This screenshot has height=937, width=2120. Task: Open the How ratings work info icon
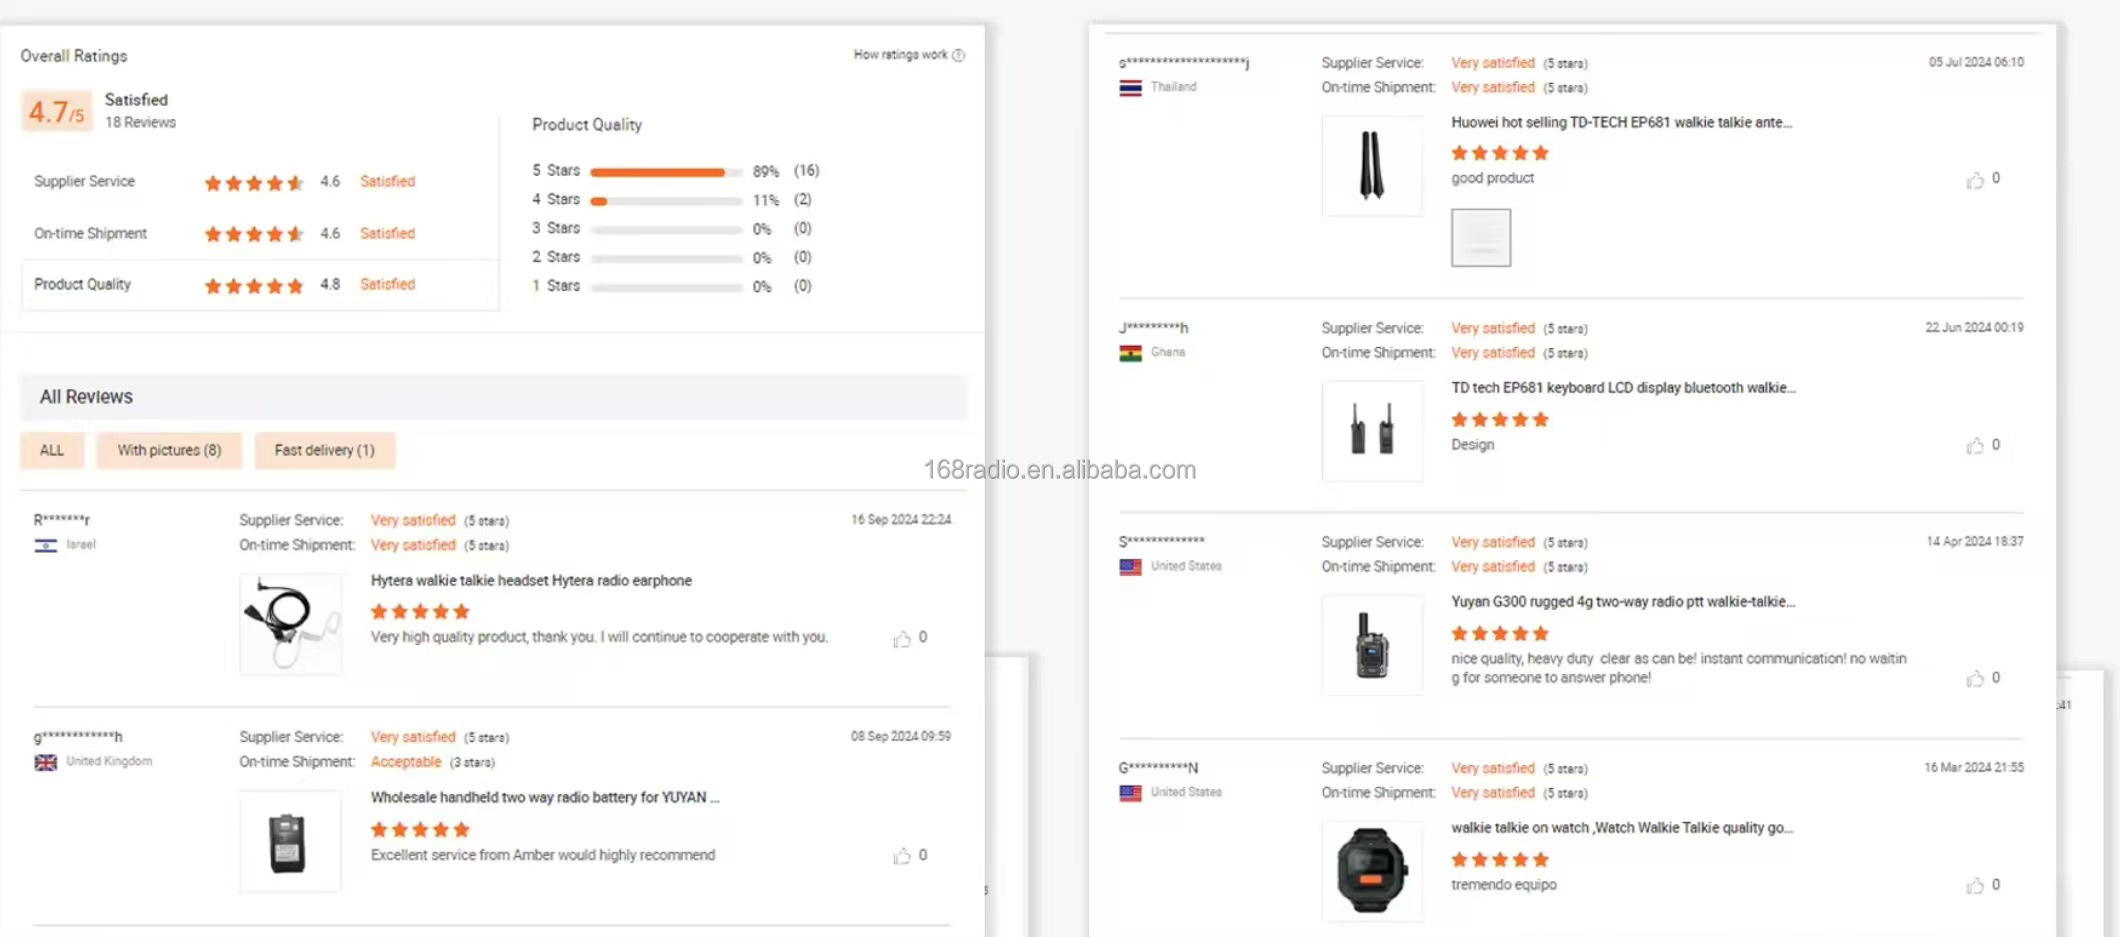tap(958, 55)
